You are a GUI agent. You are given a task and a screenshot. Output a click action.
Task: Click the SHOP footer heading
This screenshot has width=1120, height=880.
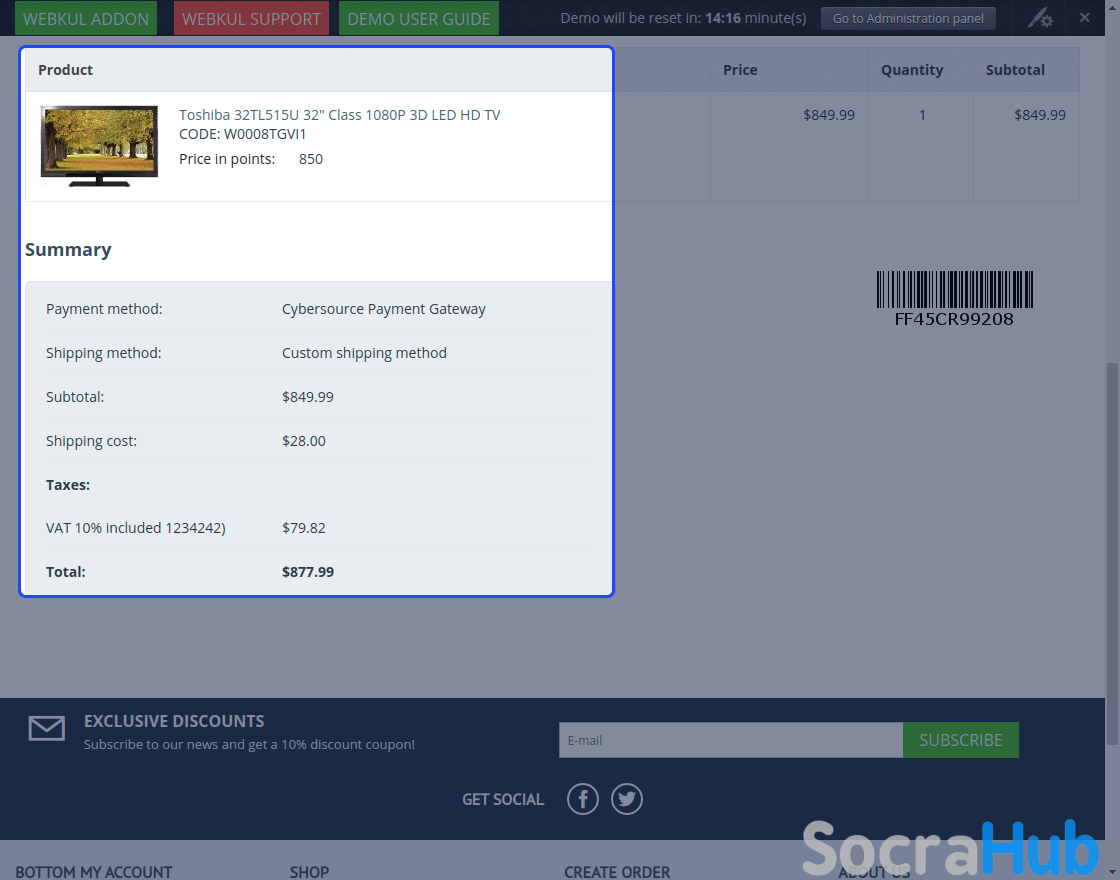[x=309, y=872]
